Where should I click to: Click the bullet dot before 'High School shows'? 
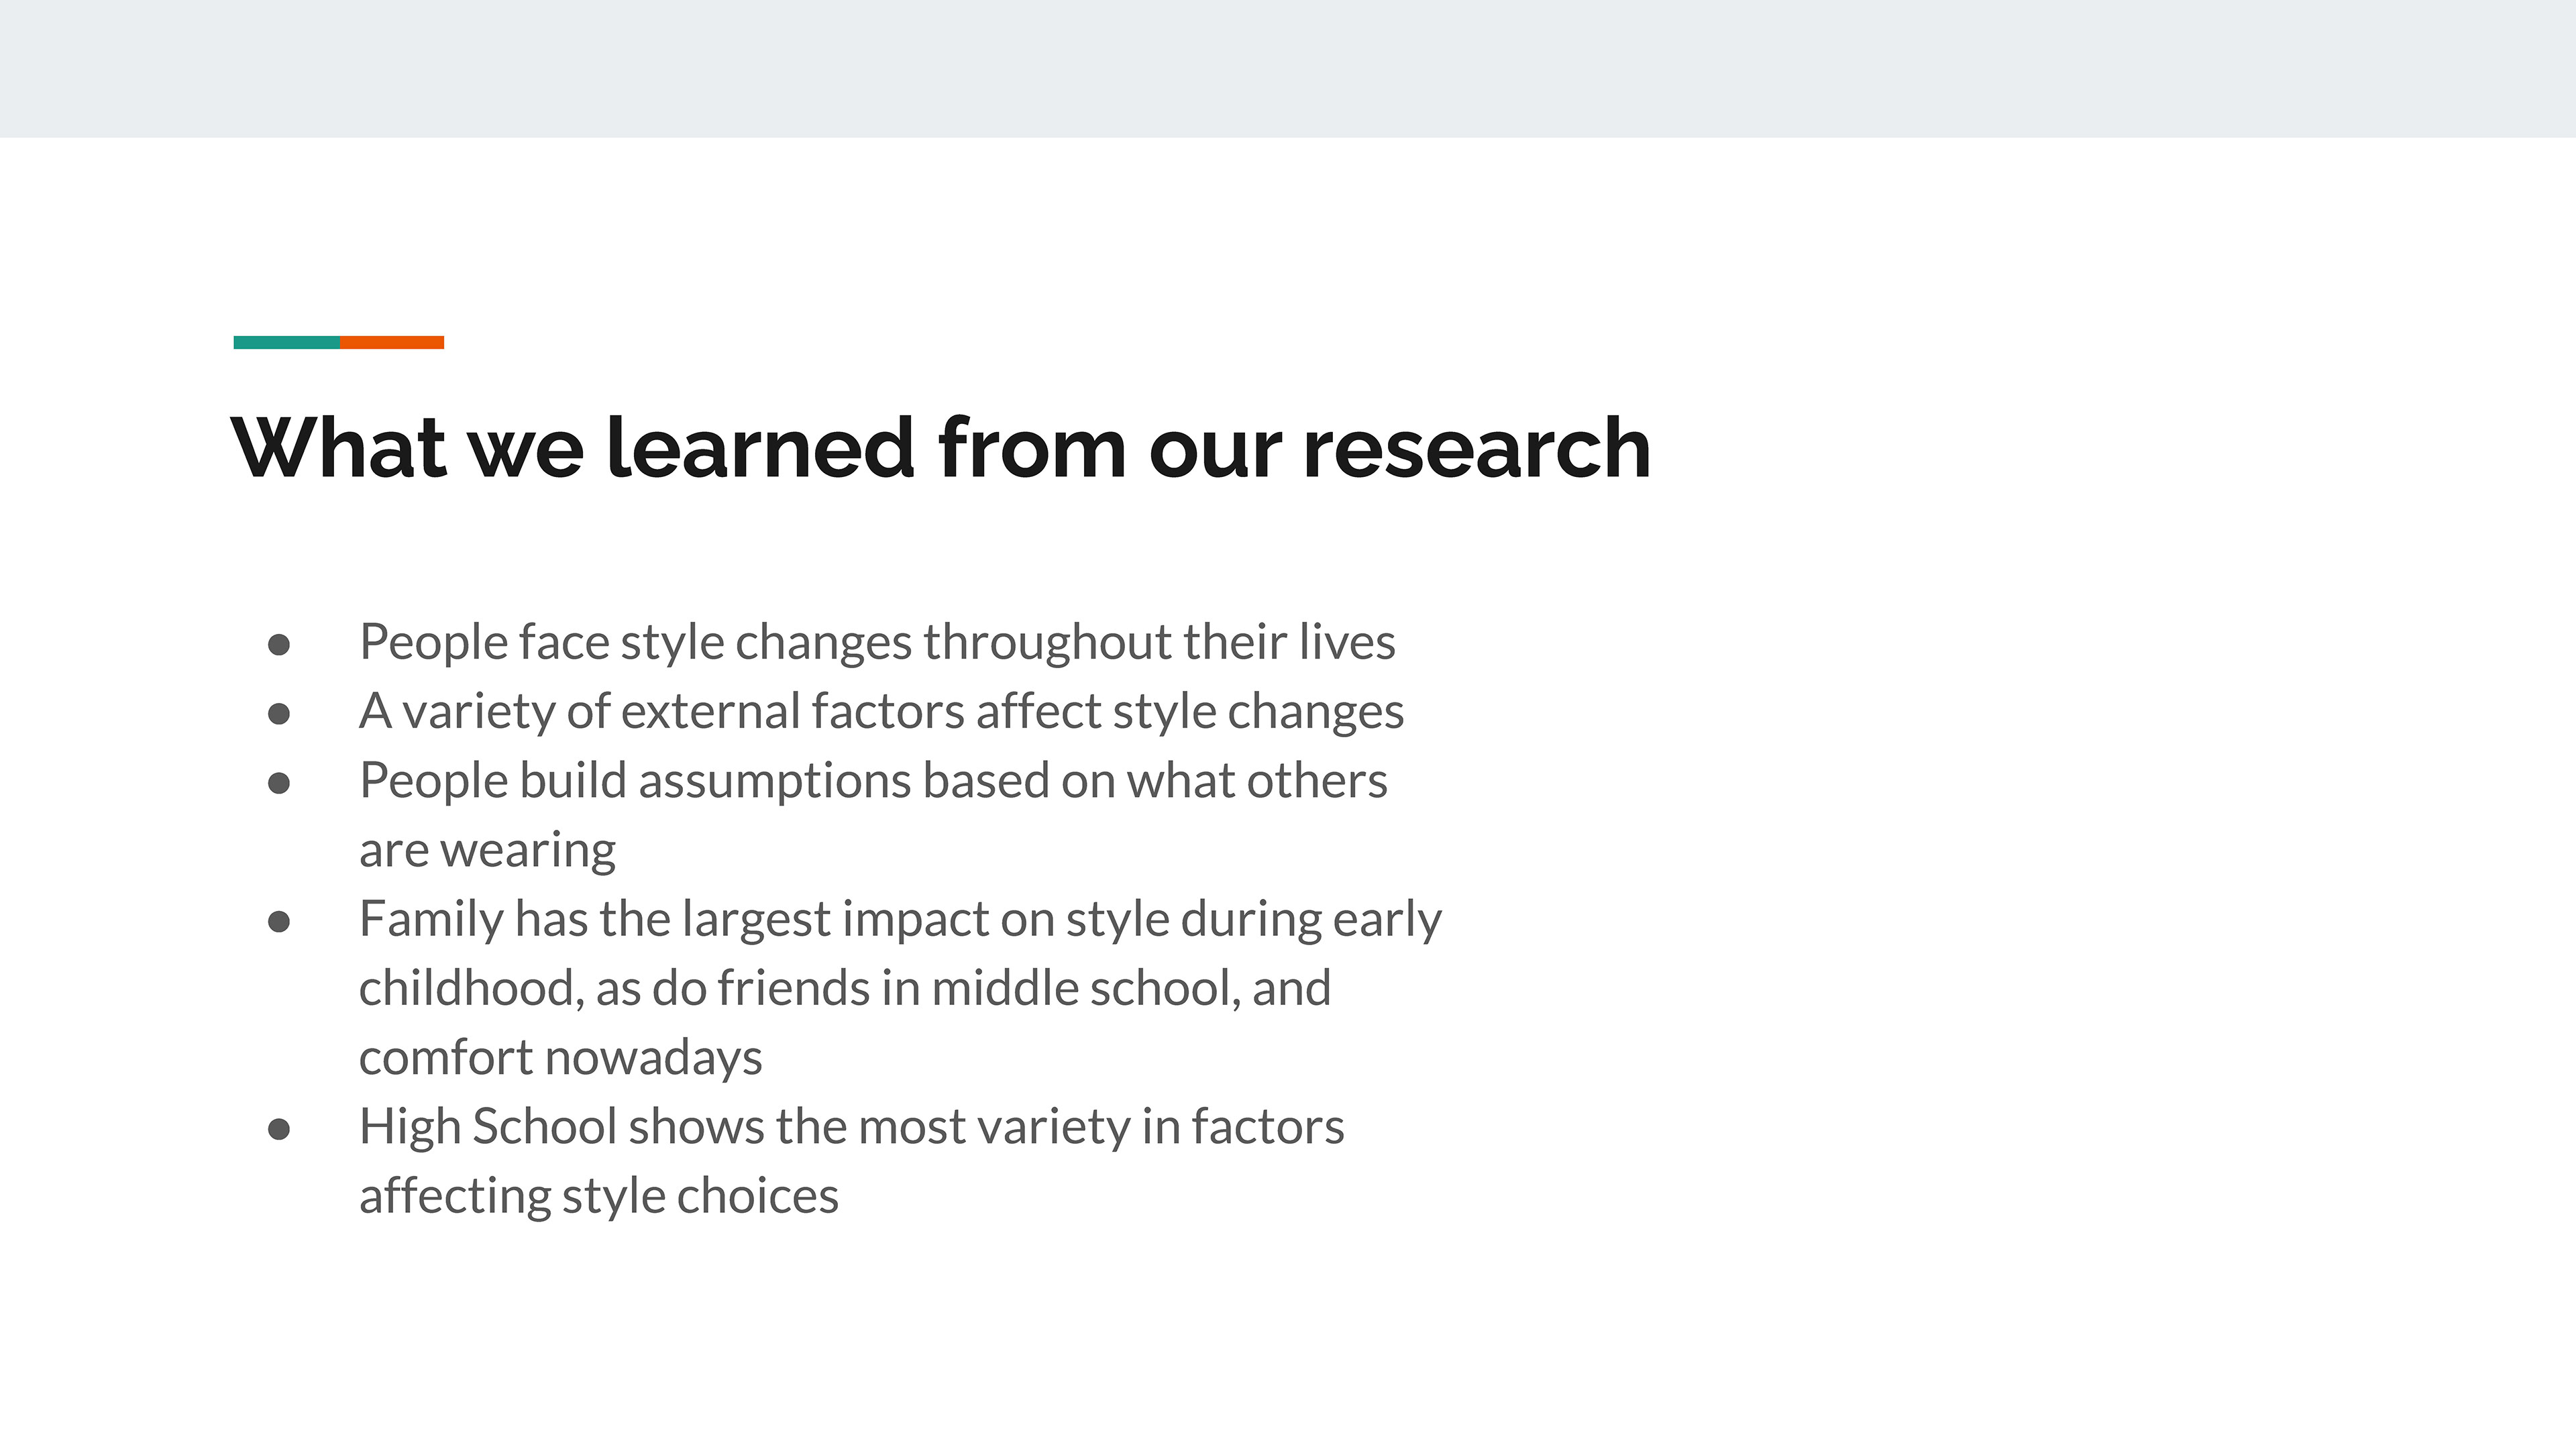click(279, 1129)
